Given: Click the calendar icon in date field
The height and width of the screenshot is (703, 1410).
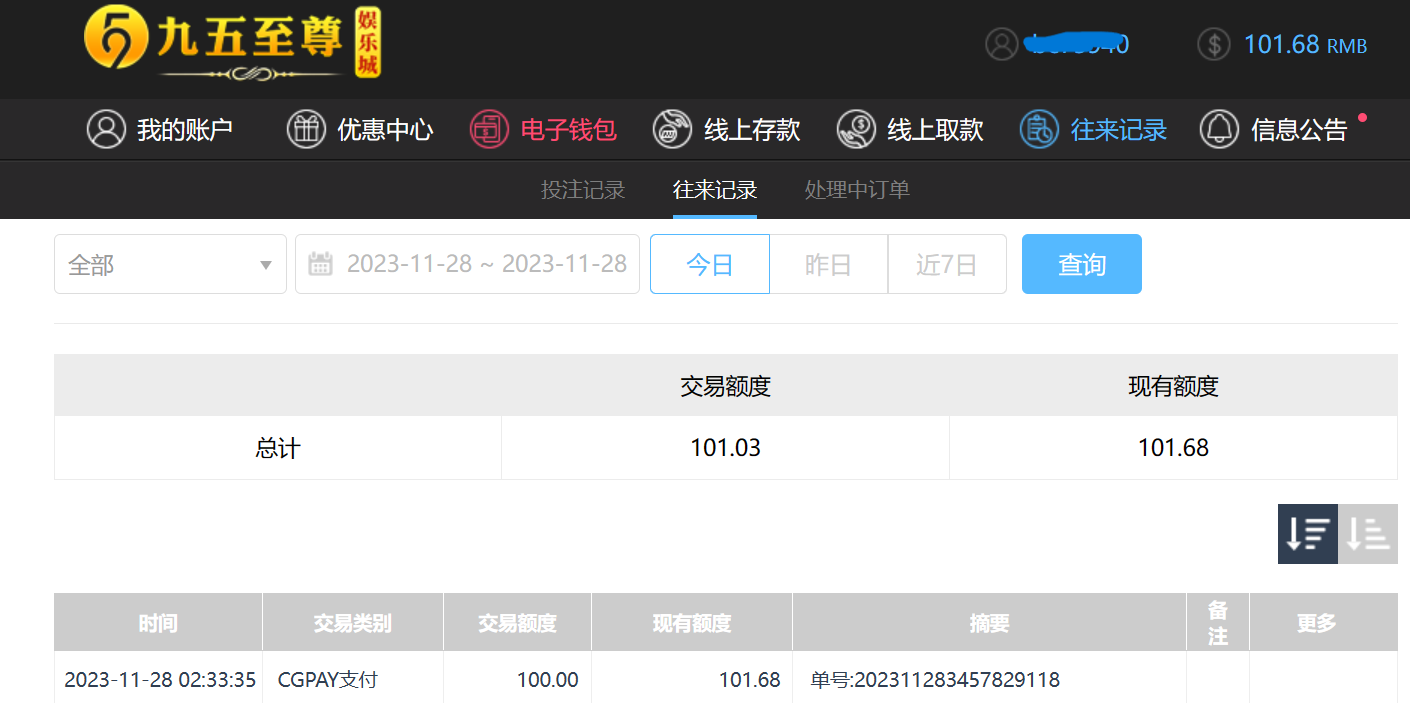Looking at the screenshot, I should [320, 264].
